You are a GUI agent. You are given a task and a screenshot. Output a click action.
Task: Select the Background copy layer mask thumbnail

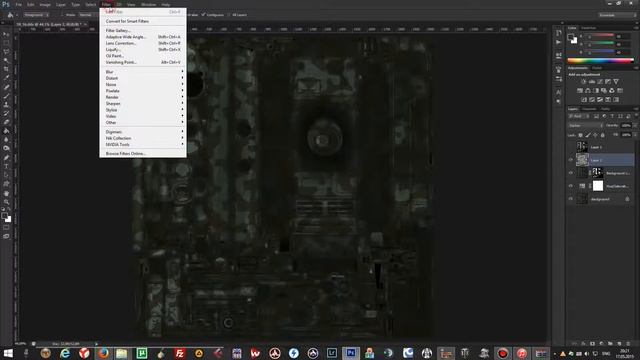click(x=598, y=173)
